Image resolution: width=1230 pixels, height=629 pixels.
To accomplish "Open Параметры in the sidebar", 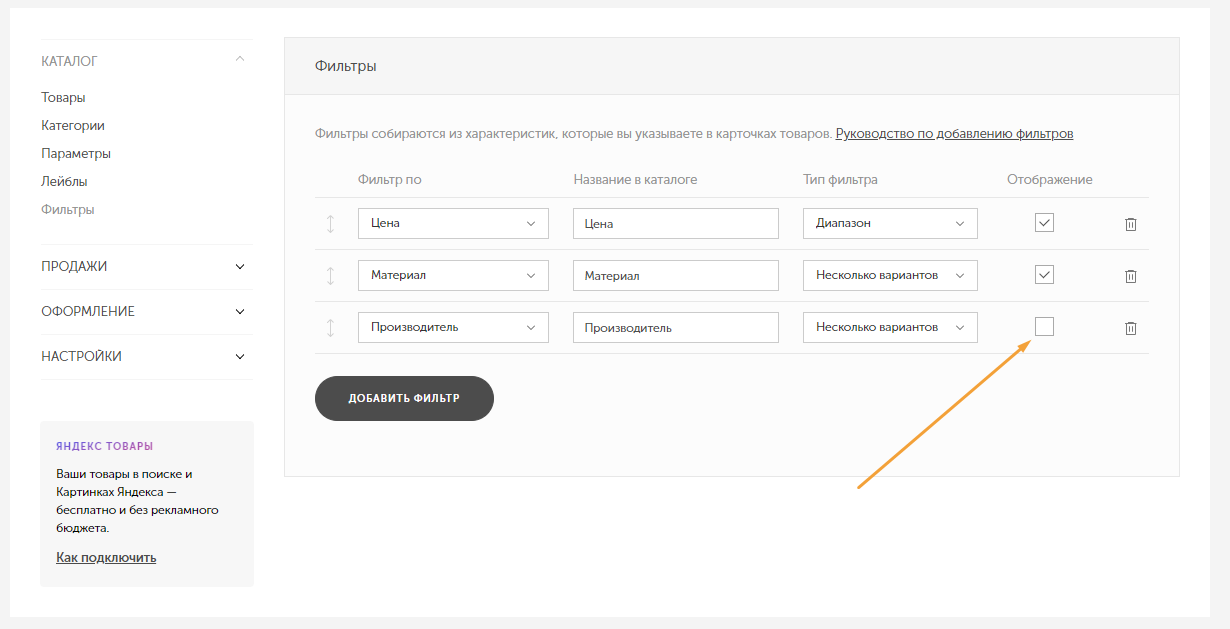I will click(x=76, y=154).
